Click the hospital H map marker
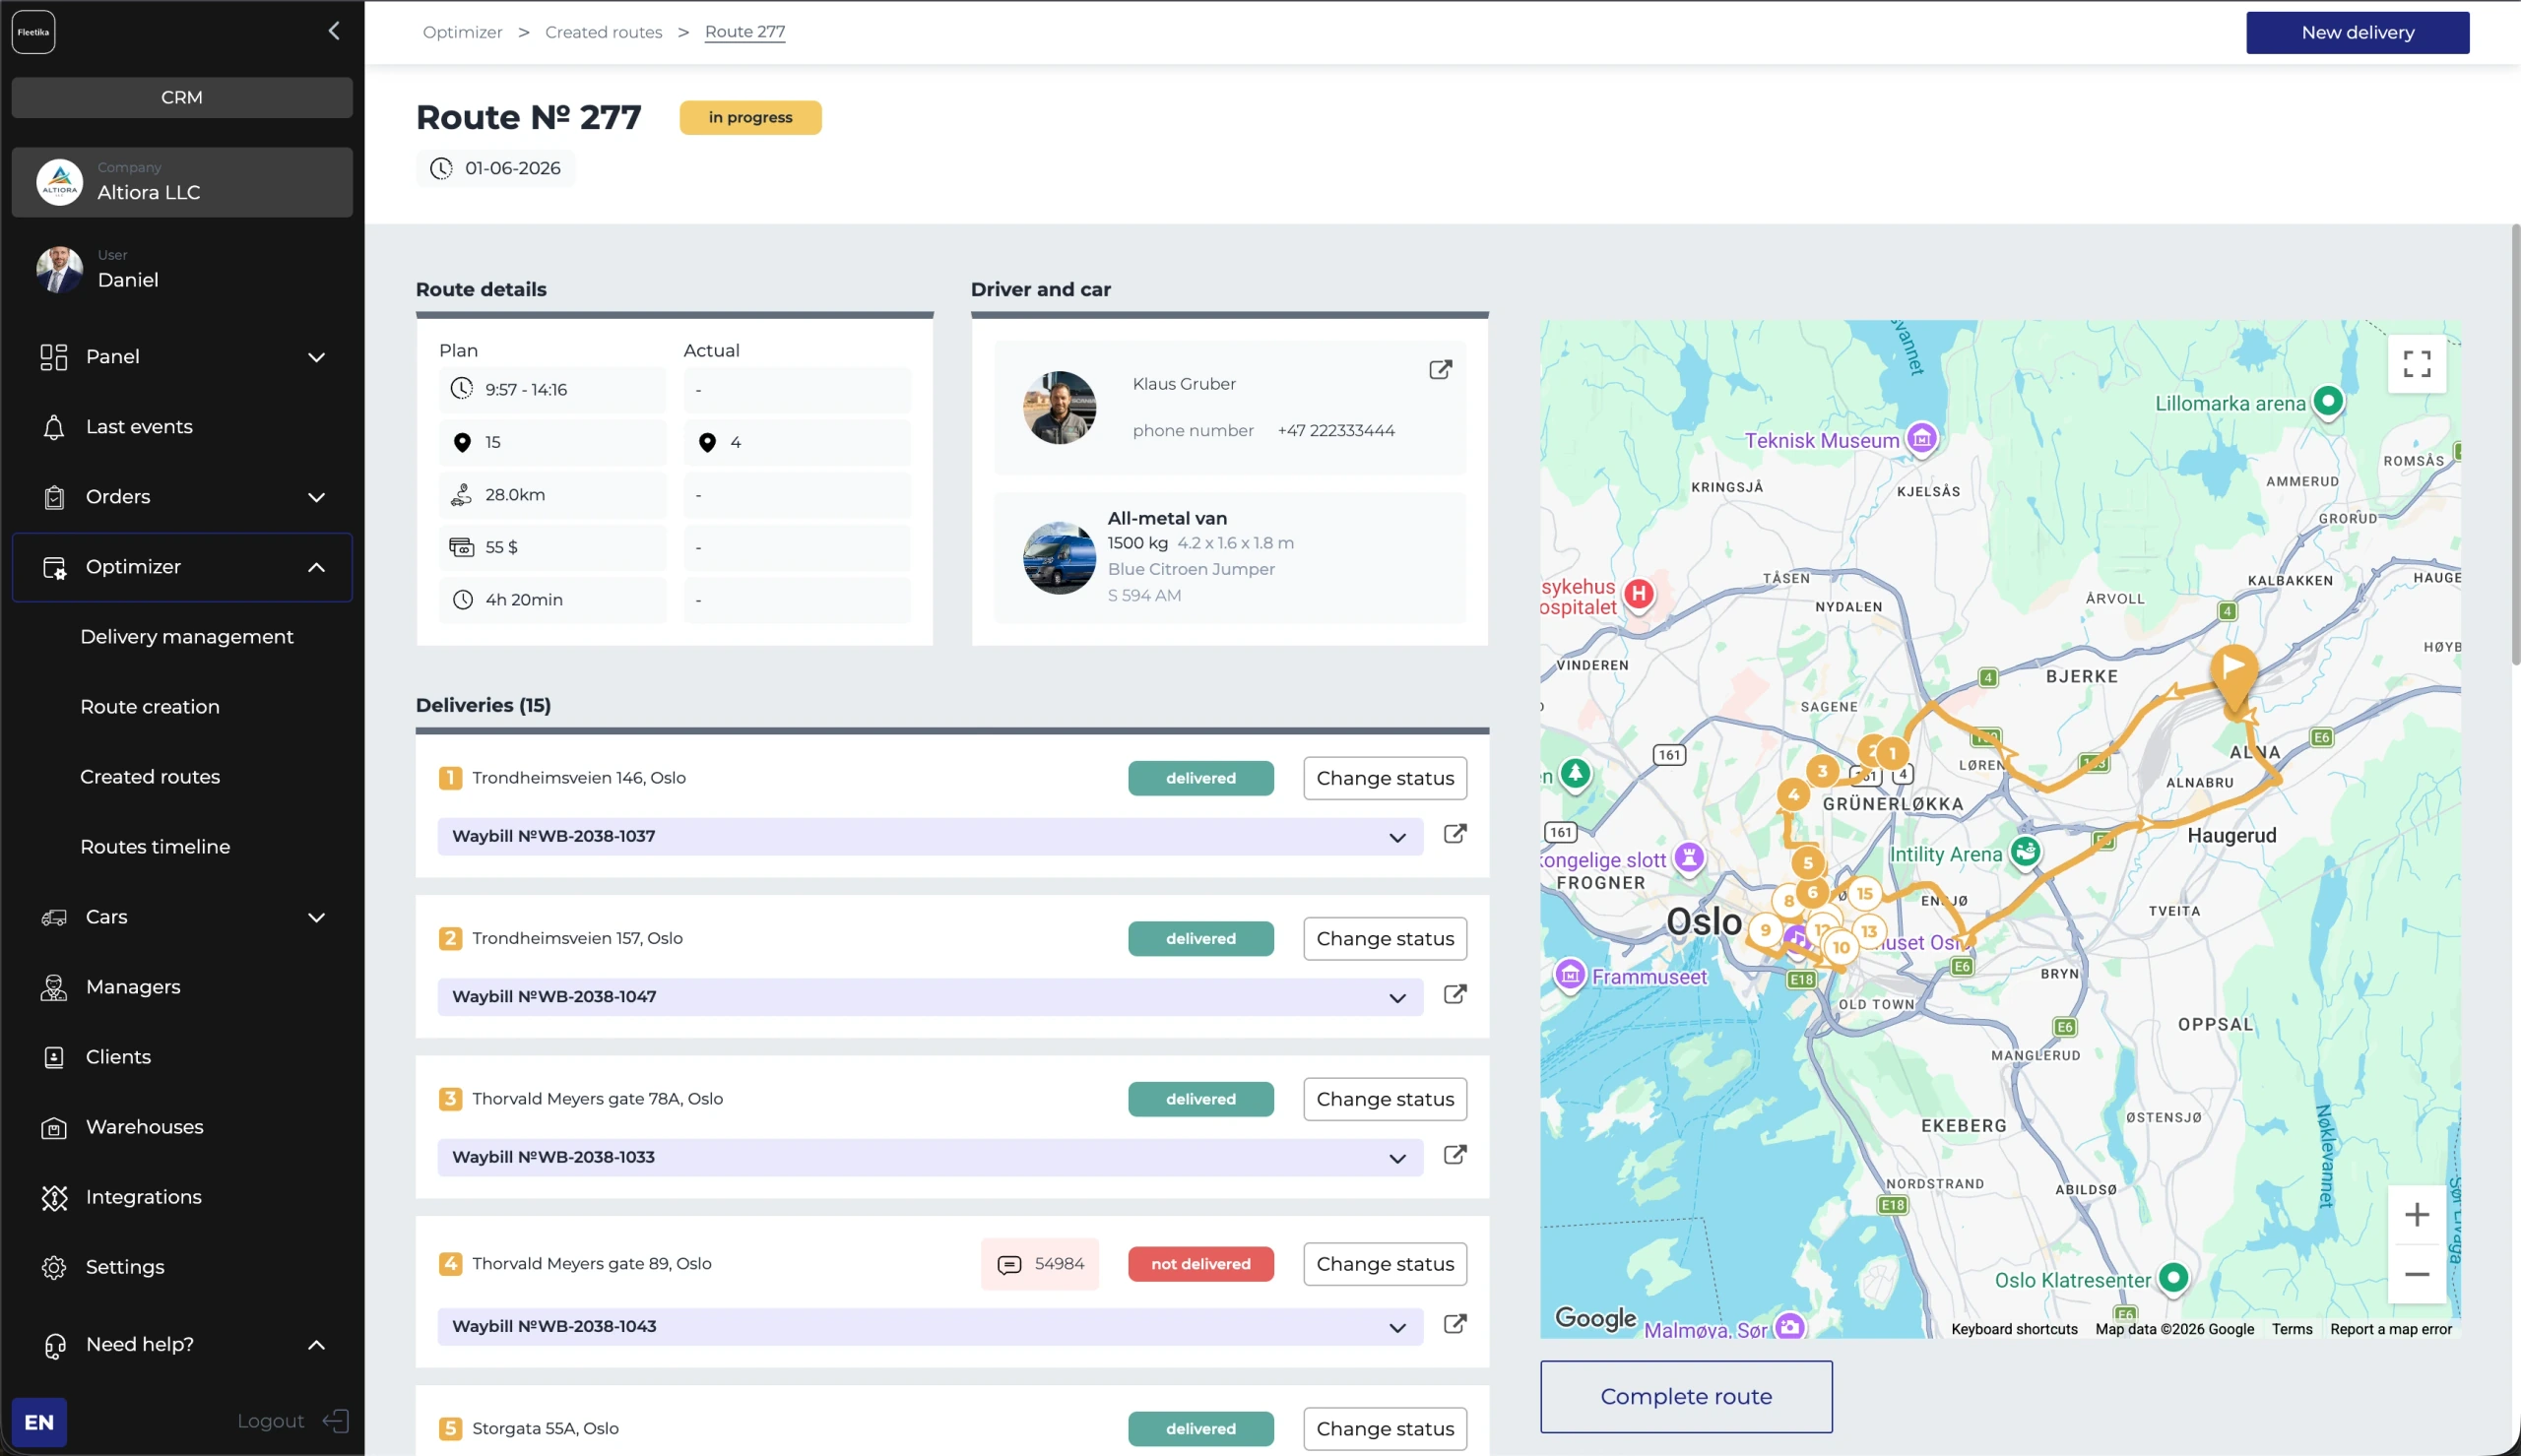Image resolution: width=2521 pixels, height=1456 pixels. (x=1638, y=594)
